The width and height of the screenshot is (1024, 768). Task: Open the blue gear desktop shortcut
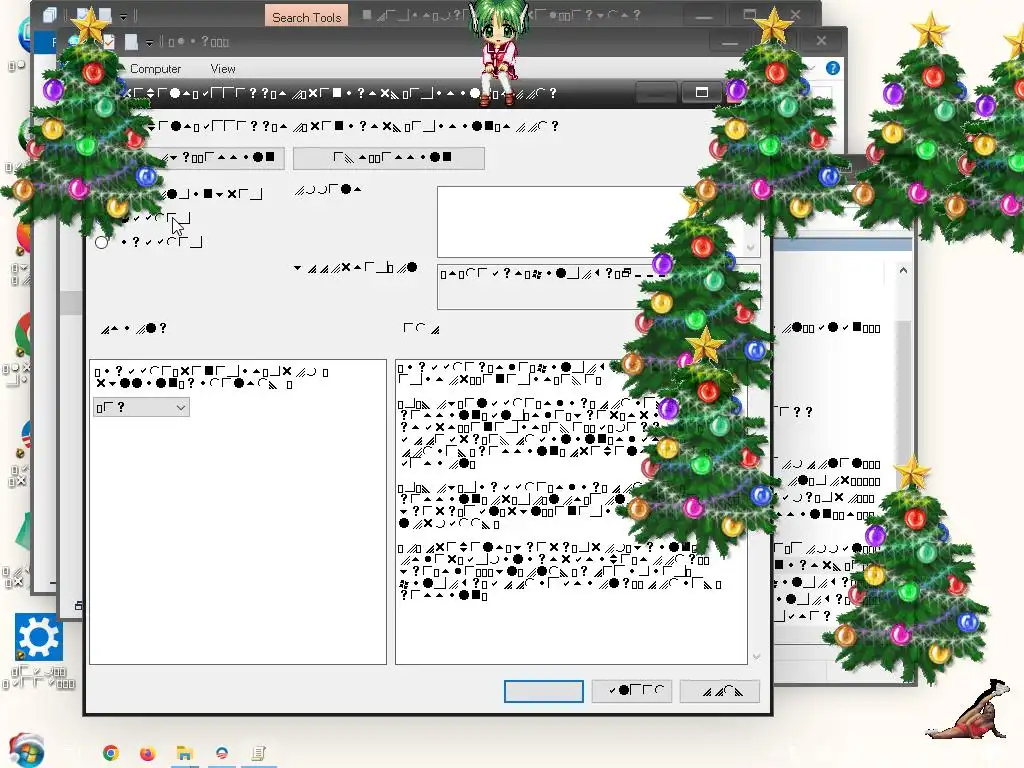pos(39,637)
